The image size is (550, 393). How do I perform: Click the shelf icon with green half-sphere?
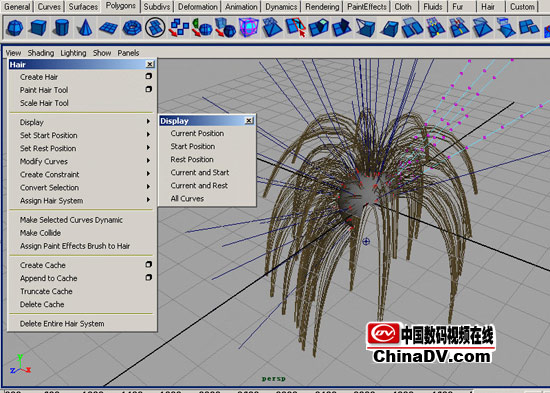(202, 28)
